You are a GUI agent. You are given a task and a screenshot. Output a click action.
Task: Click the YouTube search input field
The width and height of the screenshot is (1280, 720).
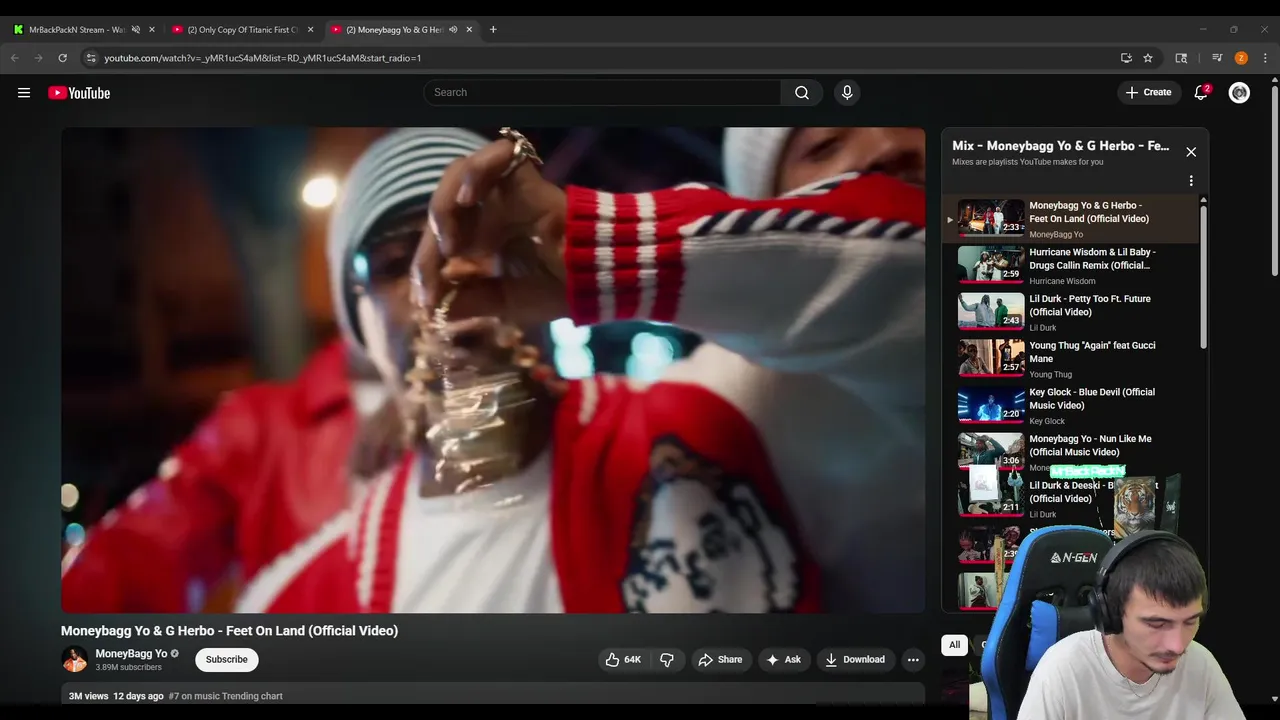coord(603,93)
